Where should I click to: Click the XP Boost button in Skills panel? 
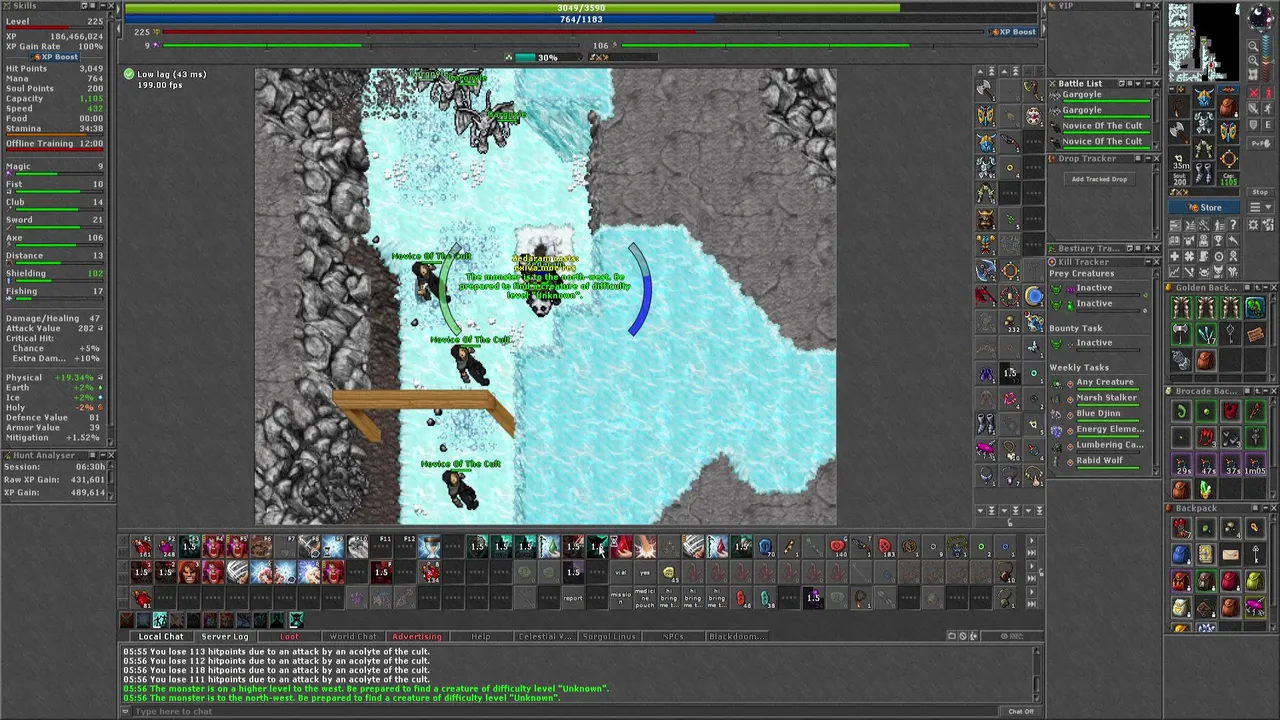(x=55, y=57)
